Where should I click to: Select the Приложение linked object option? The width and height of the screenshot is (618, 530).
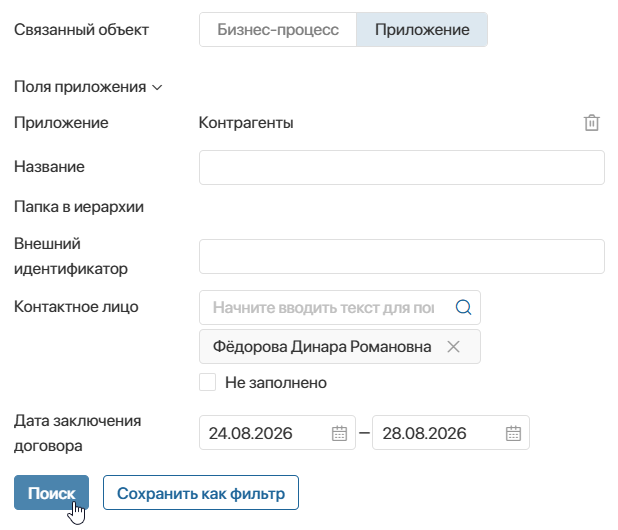(x=422, y=30)
